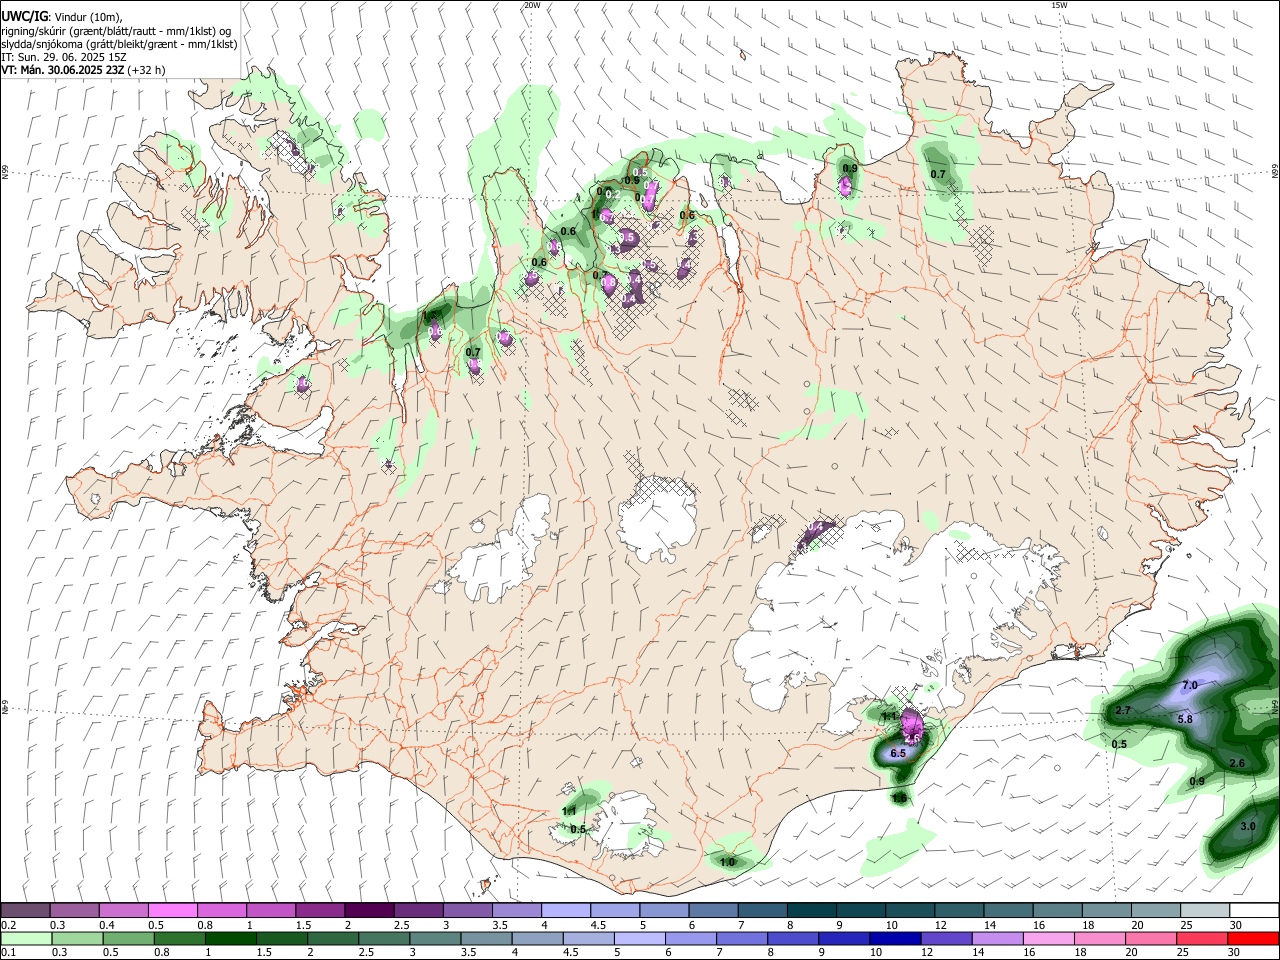
Task: Click the '20W' longitude label
Action: click(532, 5)
